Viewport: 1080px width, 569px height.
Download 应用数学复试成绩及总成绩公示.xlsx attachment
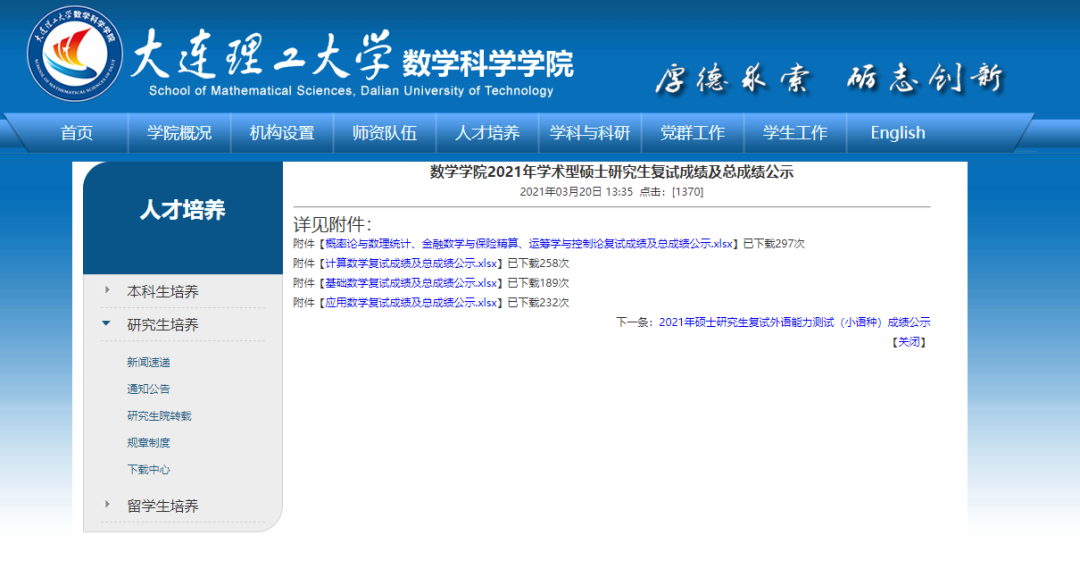click(411, 302)
